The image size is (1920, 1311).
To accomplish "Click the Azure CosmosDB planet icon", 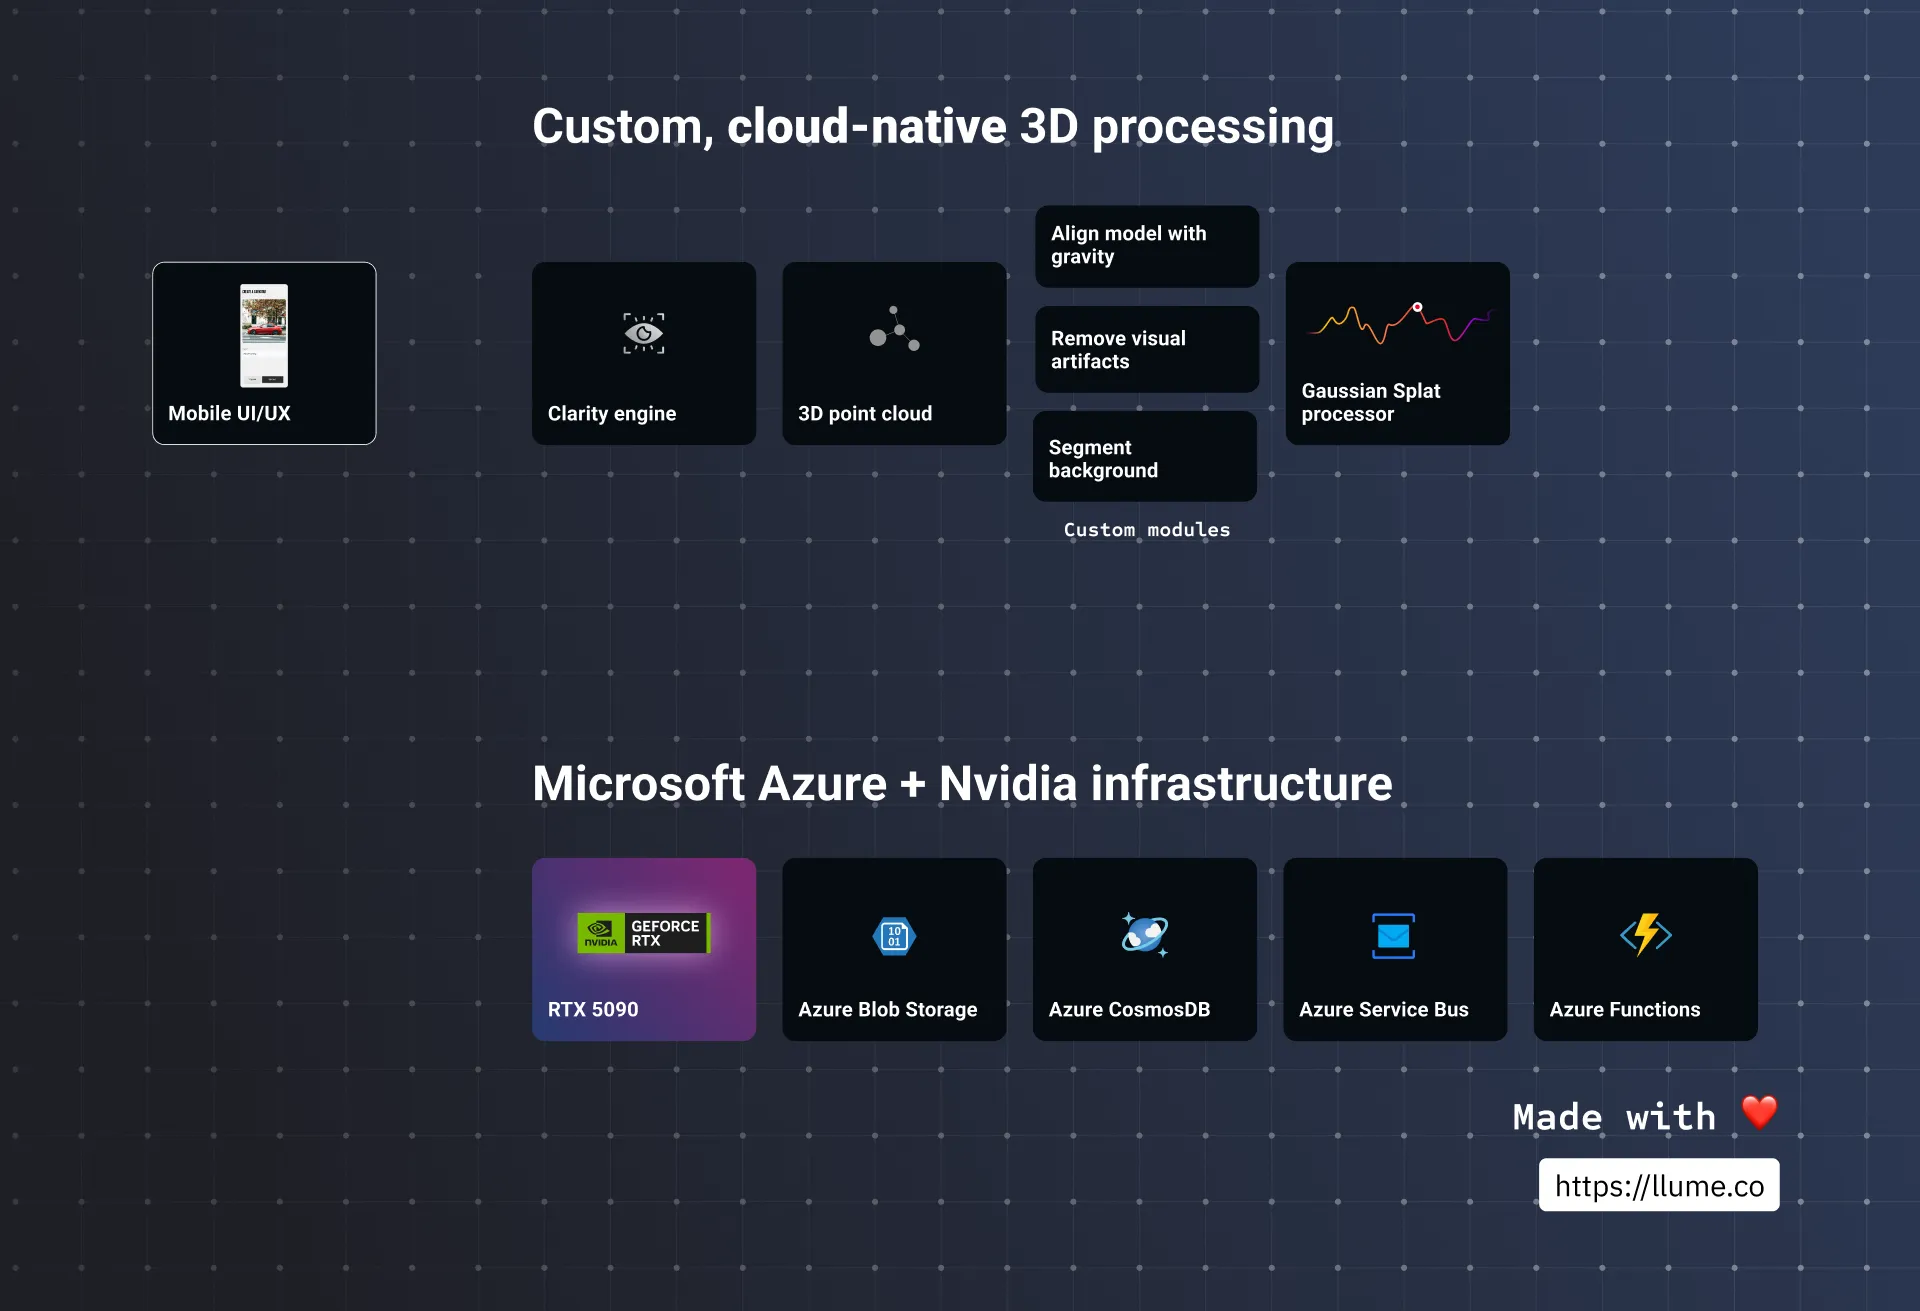I will tap(1144, 935).
